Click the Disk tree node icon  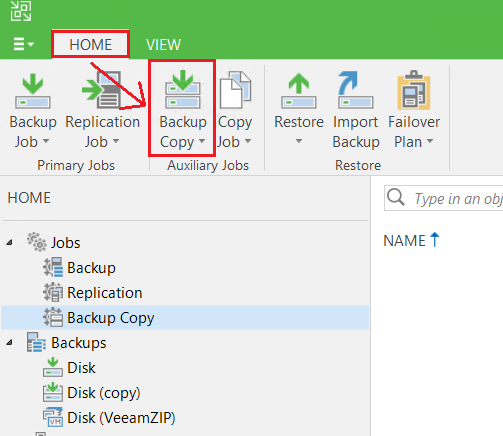click(53, 367)
